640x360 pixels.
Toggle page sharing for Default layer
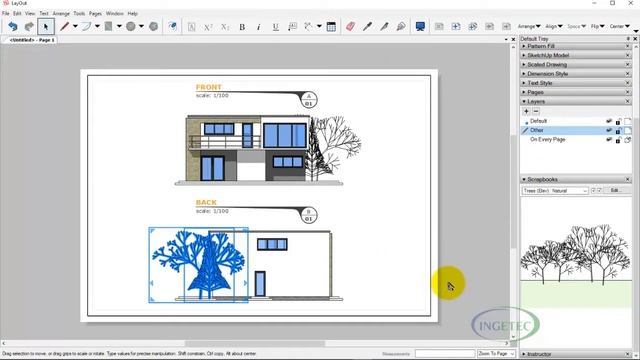coord(627,121)
